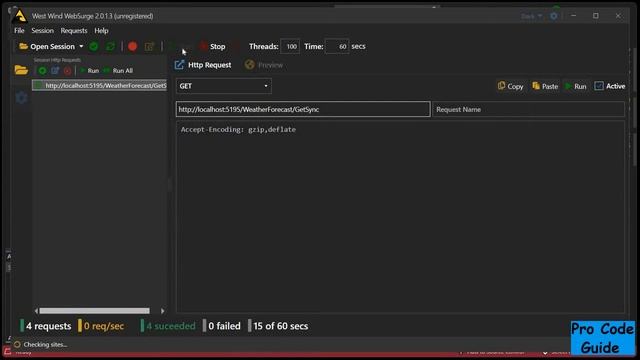Click the Request Name field
Screen dimensions: 640x360
coord(528,109)
